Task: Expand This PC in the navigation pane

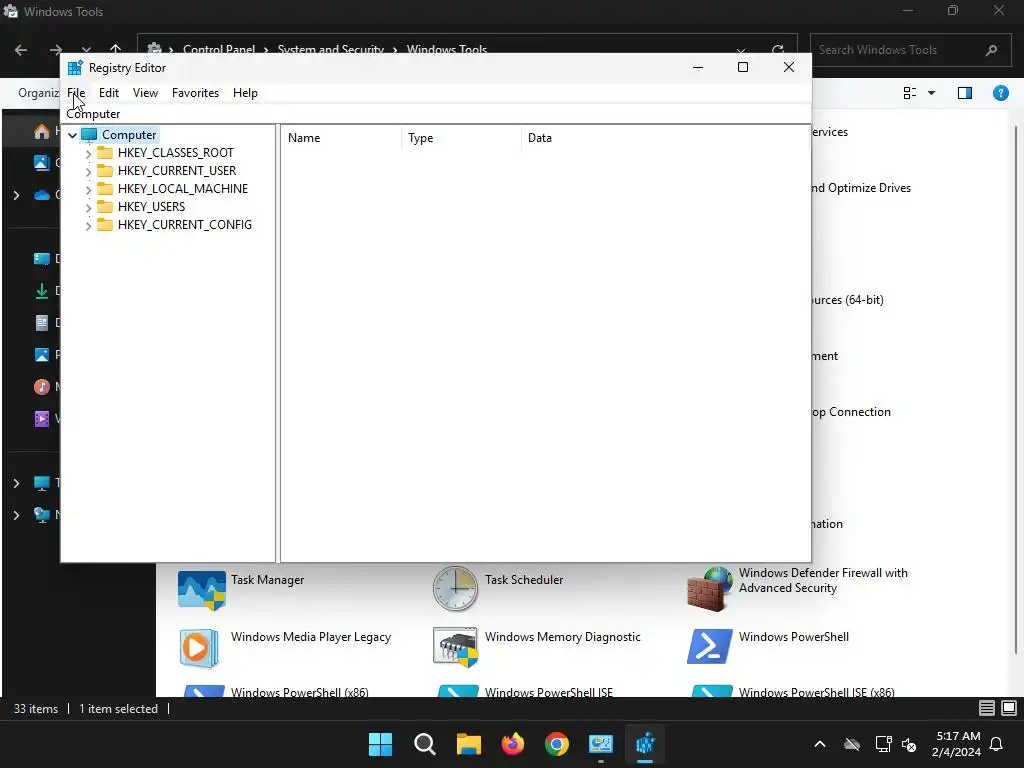Action: point(16,483)
